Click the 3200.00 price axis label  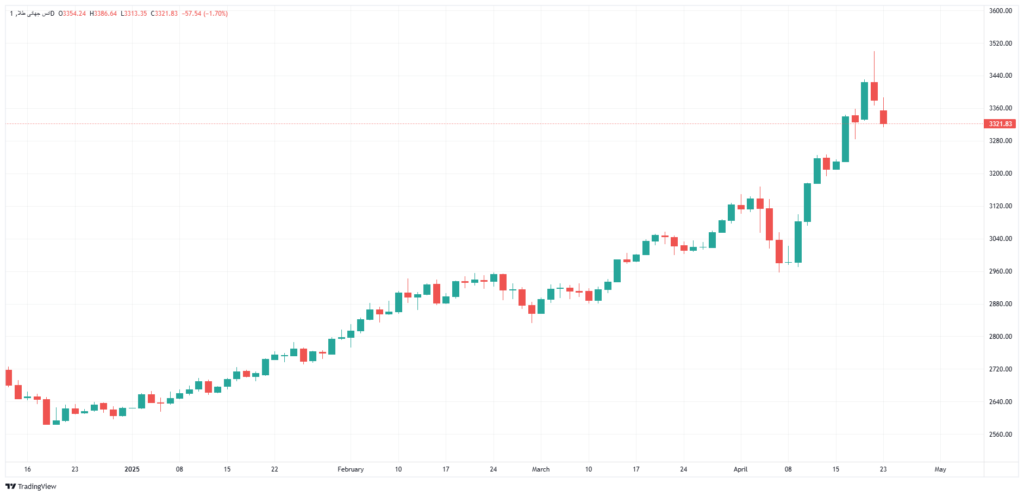pos(1000,174)
